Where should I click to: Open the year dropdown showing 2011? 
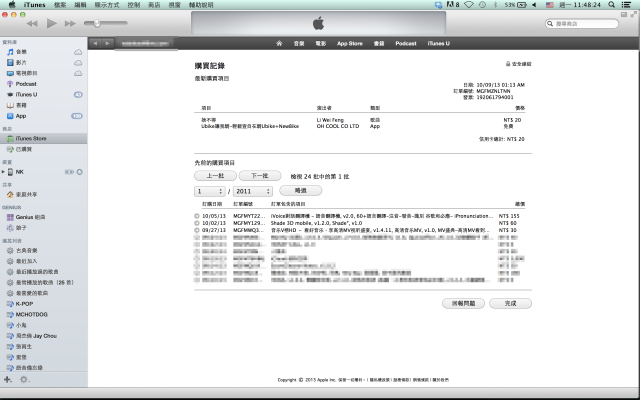[x=252, y=191]
